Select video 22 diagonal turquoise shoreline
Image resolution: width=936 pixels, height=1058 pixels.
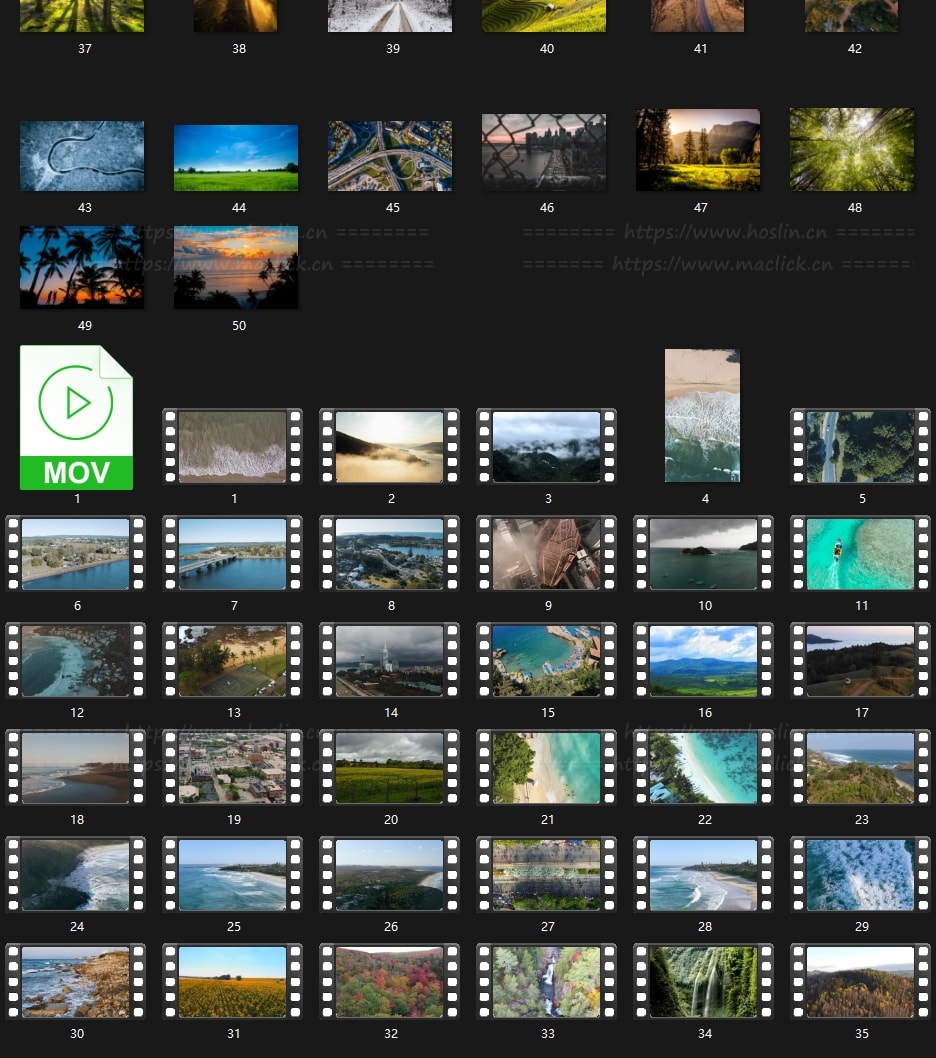[x=703, y=767]
